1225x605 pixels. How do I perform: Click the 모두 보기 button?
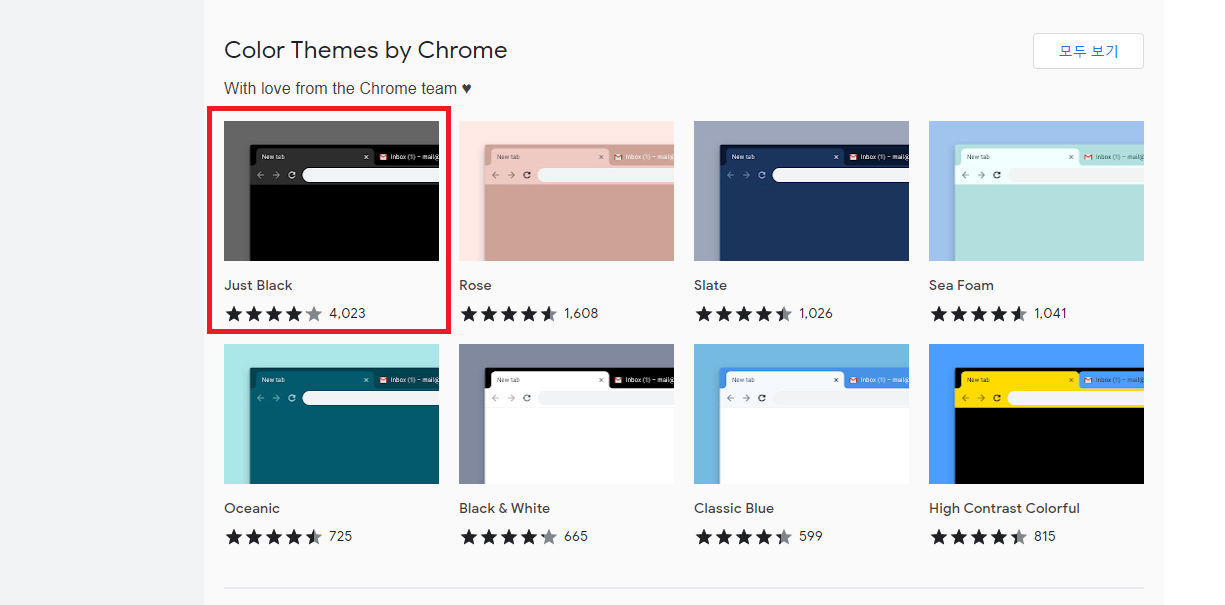1088,51
